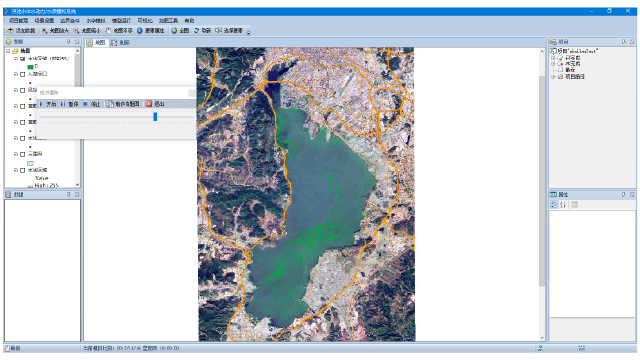This screenshot has width=640, height=360.
Task: Activate the hand pan map tool
Action: point(108,31)
